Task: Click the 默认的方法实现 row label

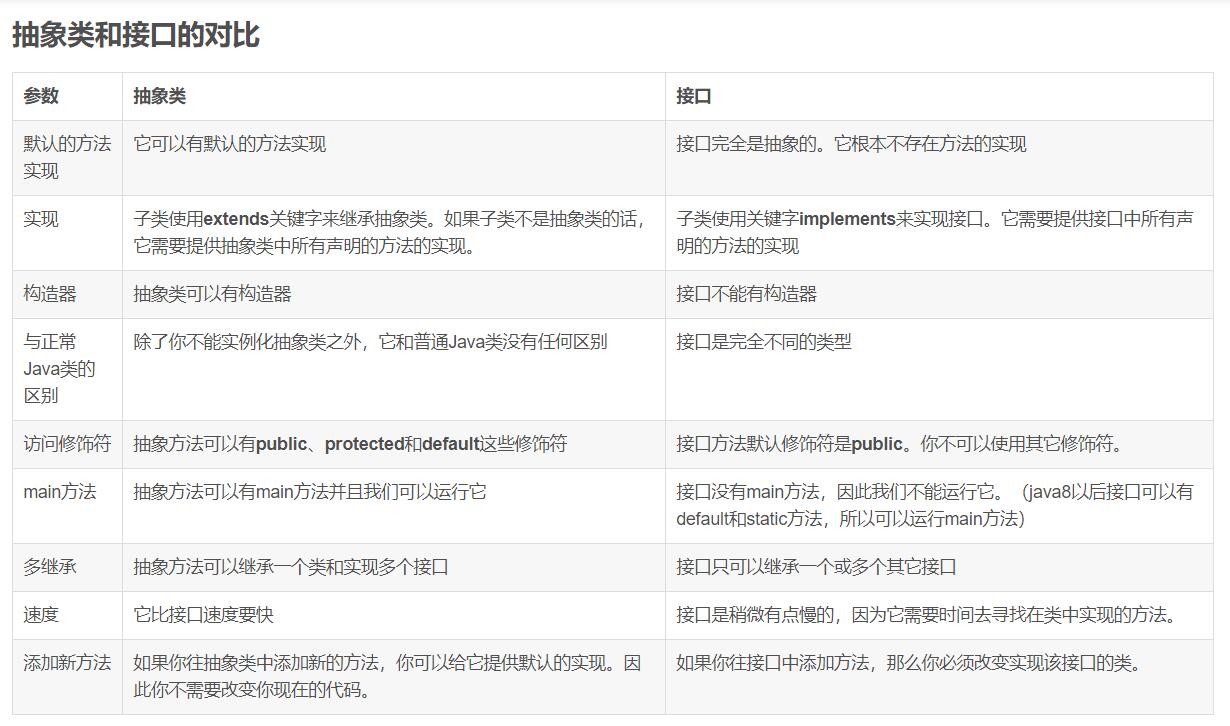Action: click(x=68, y=158)
